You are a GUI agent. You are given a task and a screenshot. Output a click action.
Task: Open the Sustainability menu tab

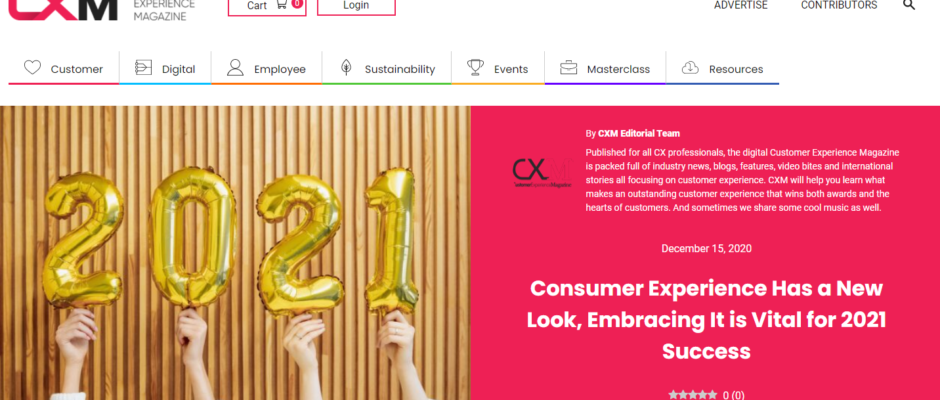(387, 68)
